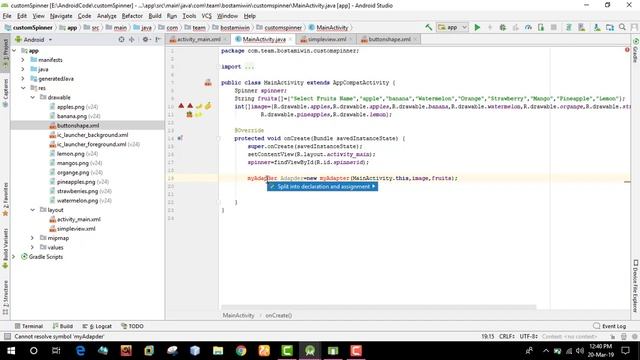
Task: Open the Build menu
Action: 155,16
